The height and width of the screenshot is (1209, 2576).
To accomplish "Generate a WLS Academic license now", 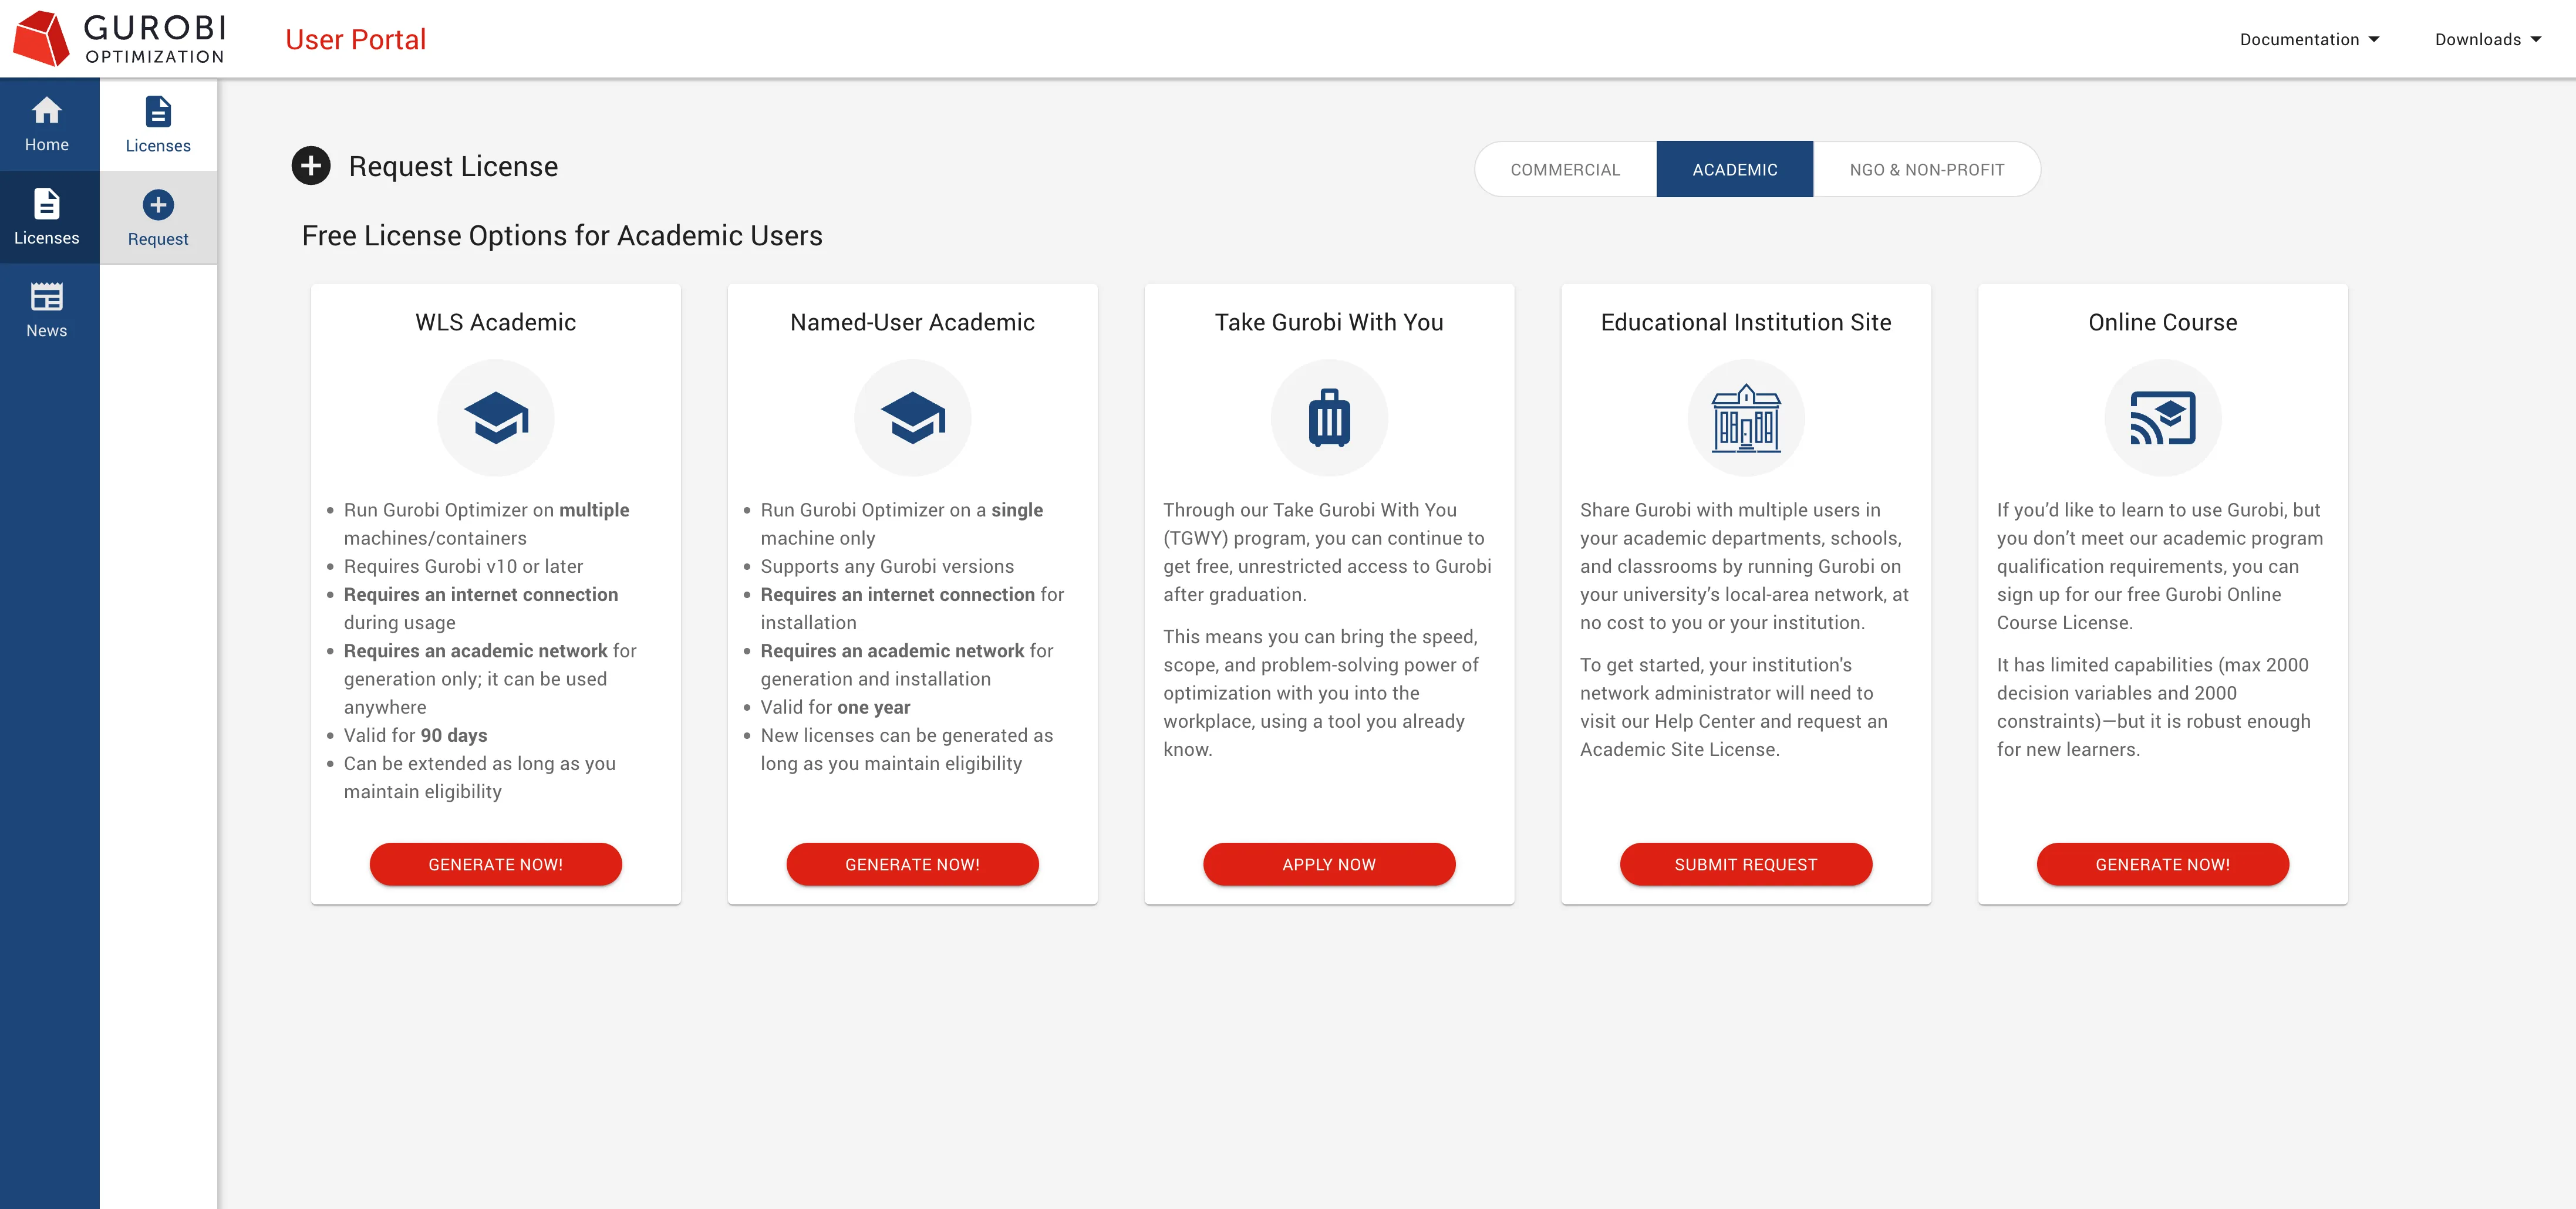I will (495, 864).
